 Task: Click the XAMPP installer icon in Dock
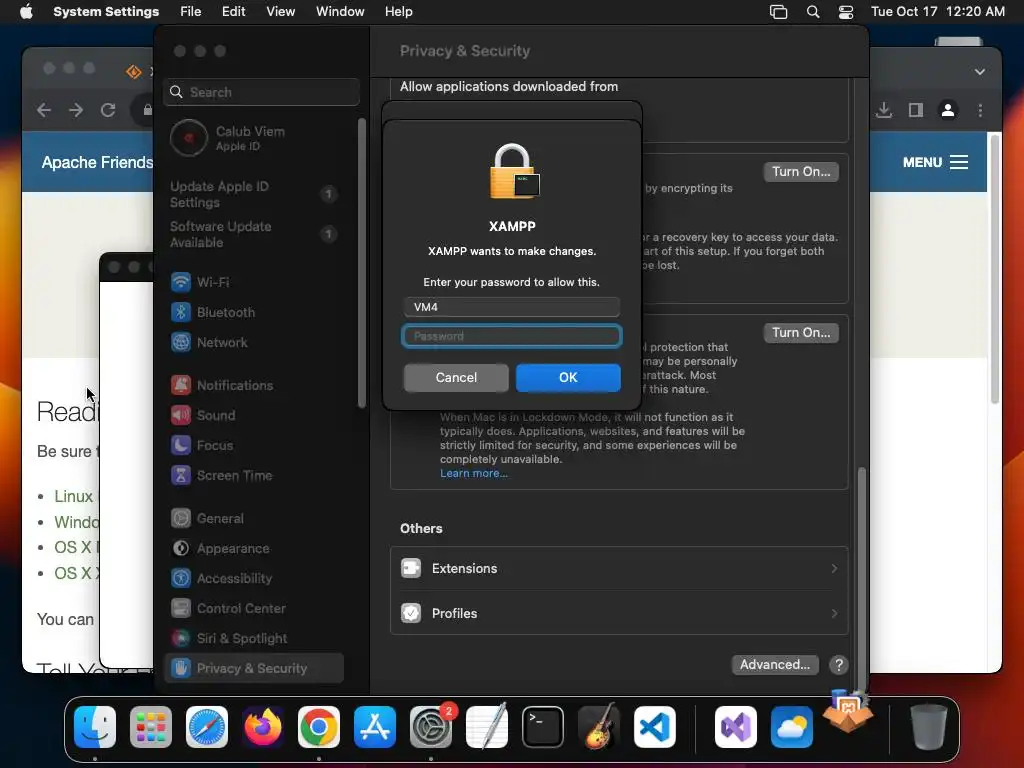848,711
